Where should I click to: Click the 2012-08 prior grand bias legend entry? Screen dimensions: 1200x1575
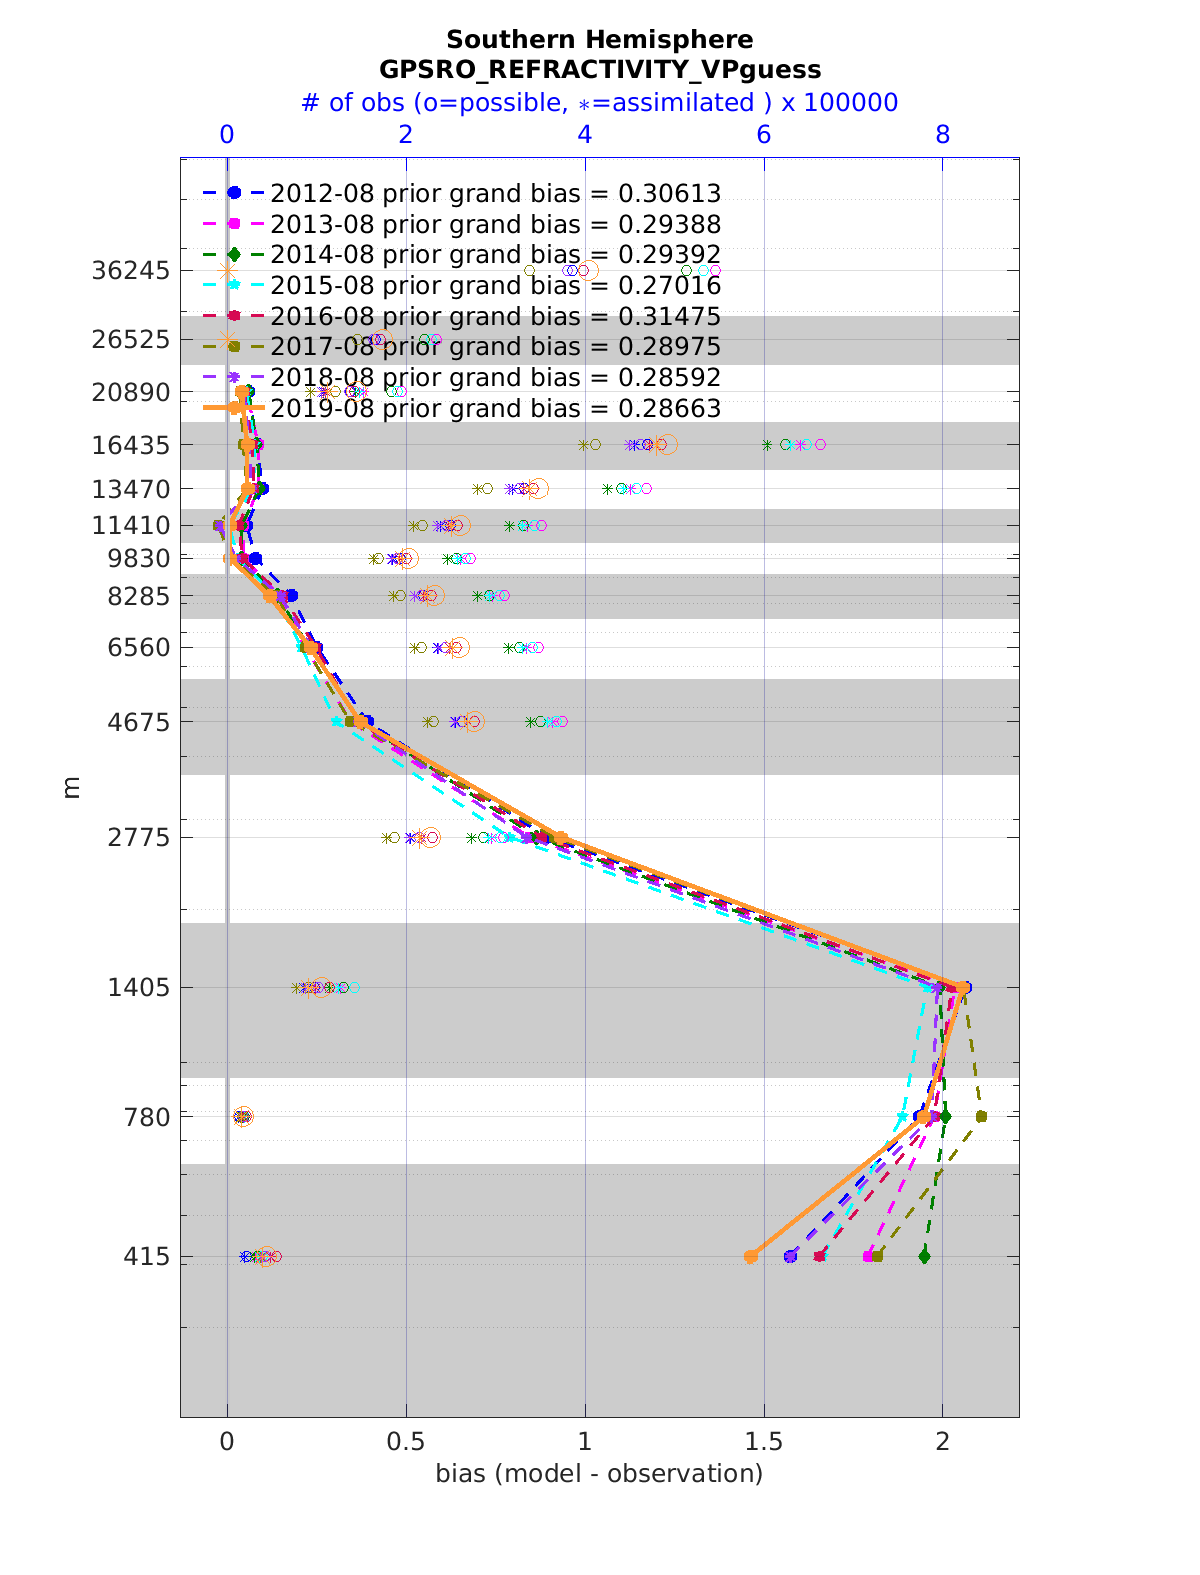pyautogui.click(x=495, y=193)
